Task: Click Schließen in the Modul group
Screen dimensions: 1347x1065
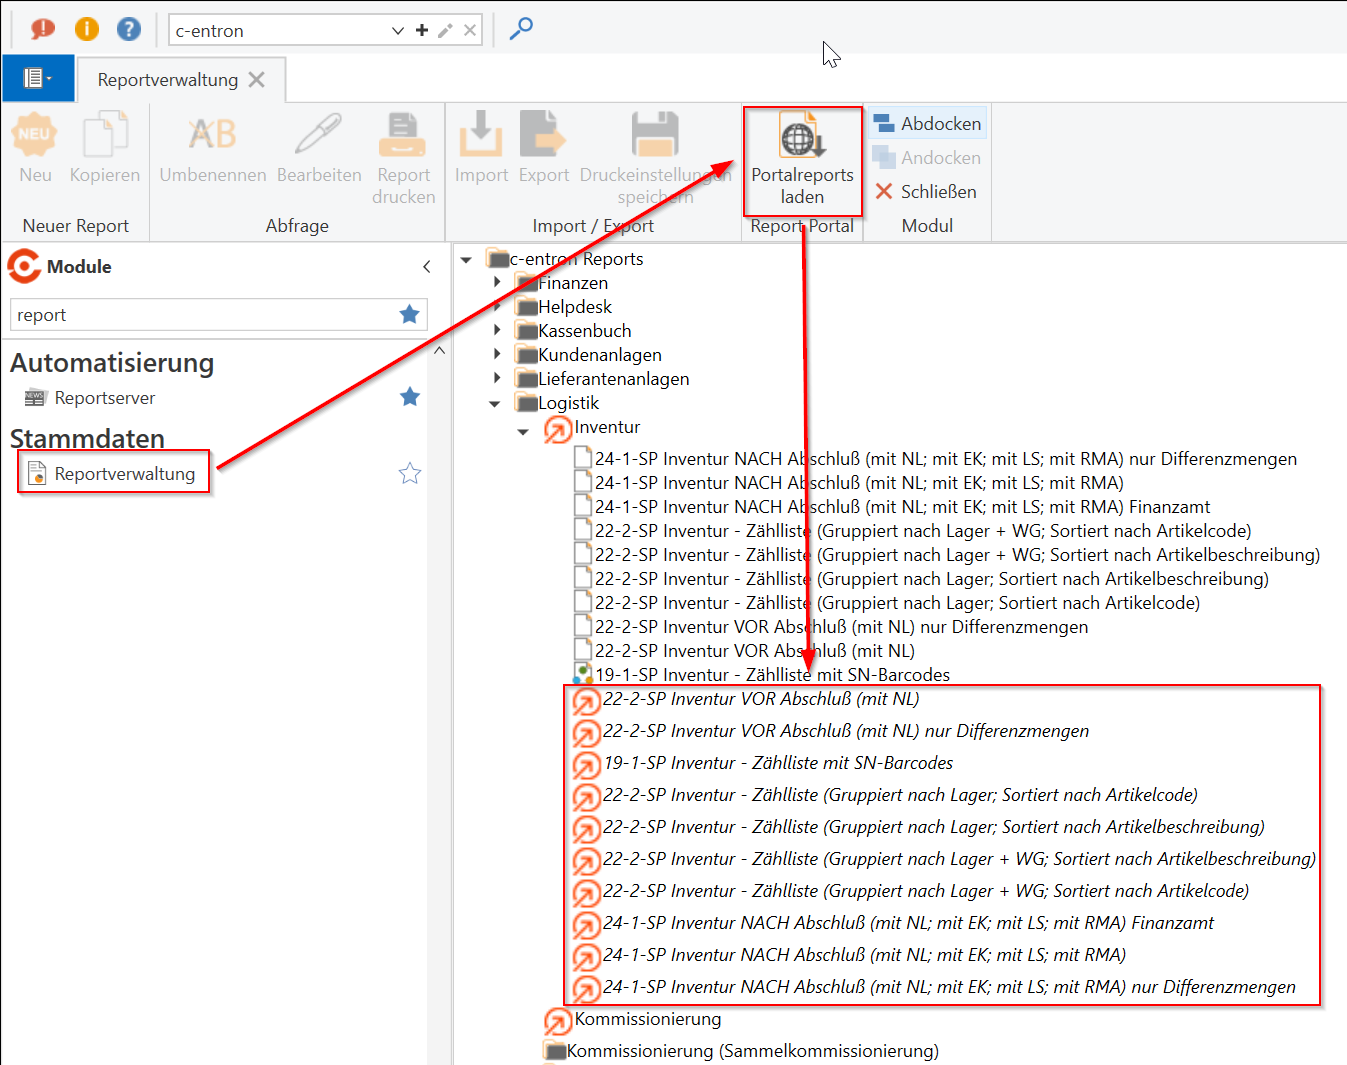Action: click(926, 192)
